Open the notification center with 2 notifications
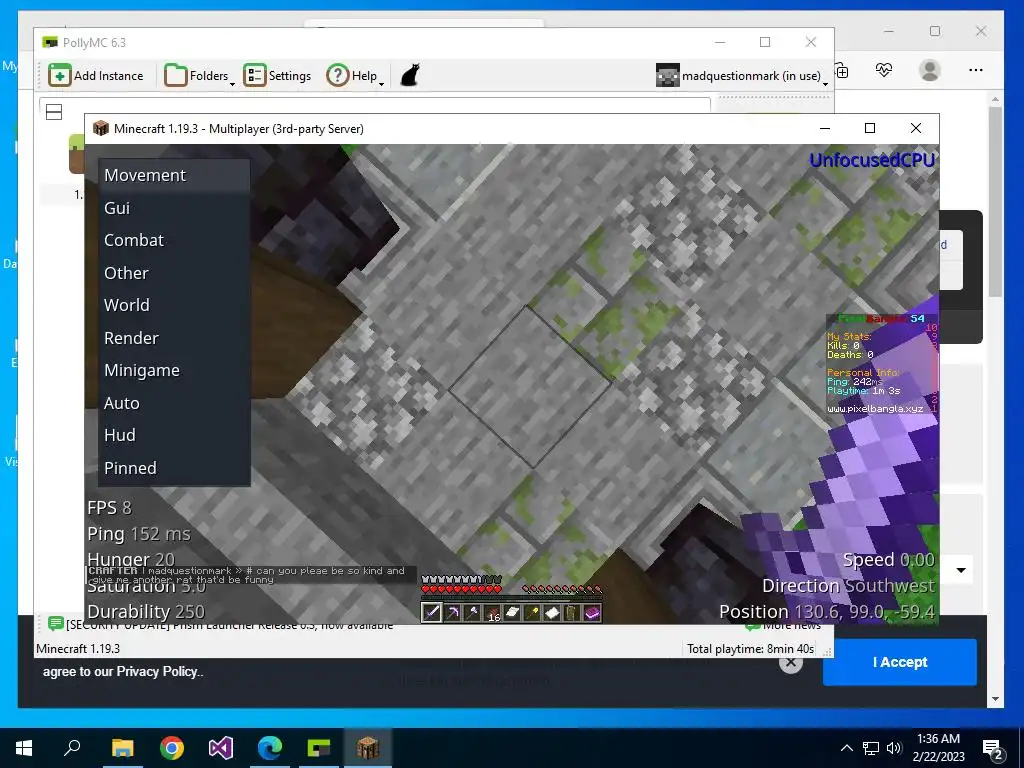 point(993,750)
